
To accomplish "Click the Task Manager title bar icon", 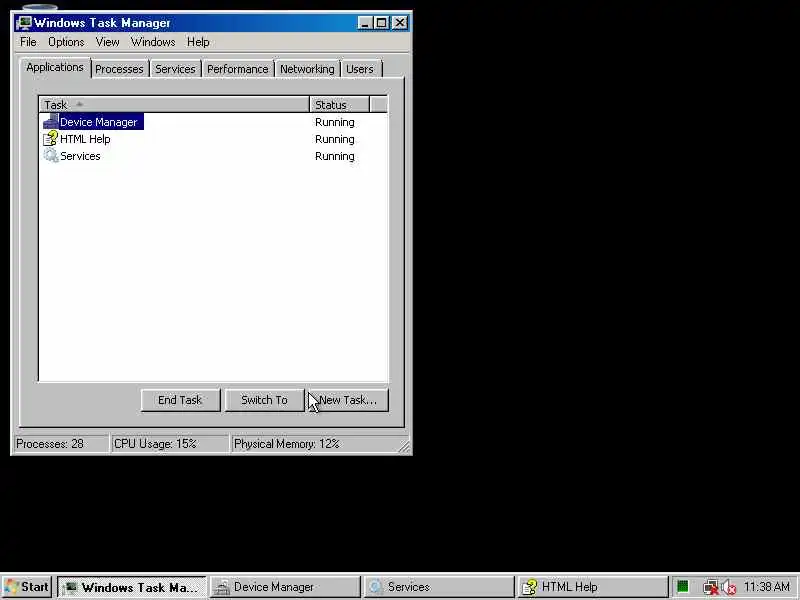I will 23,23.
